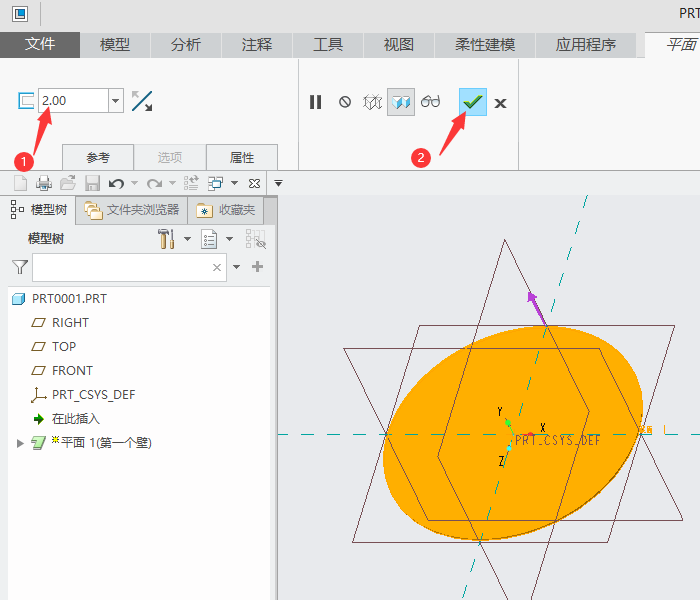Click the Undo arrow in quick access toolbar
Viewport: 700px width, 600px height.
click(116, 183)
